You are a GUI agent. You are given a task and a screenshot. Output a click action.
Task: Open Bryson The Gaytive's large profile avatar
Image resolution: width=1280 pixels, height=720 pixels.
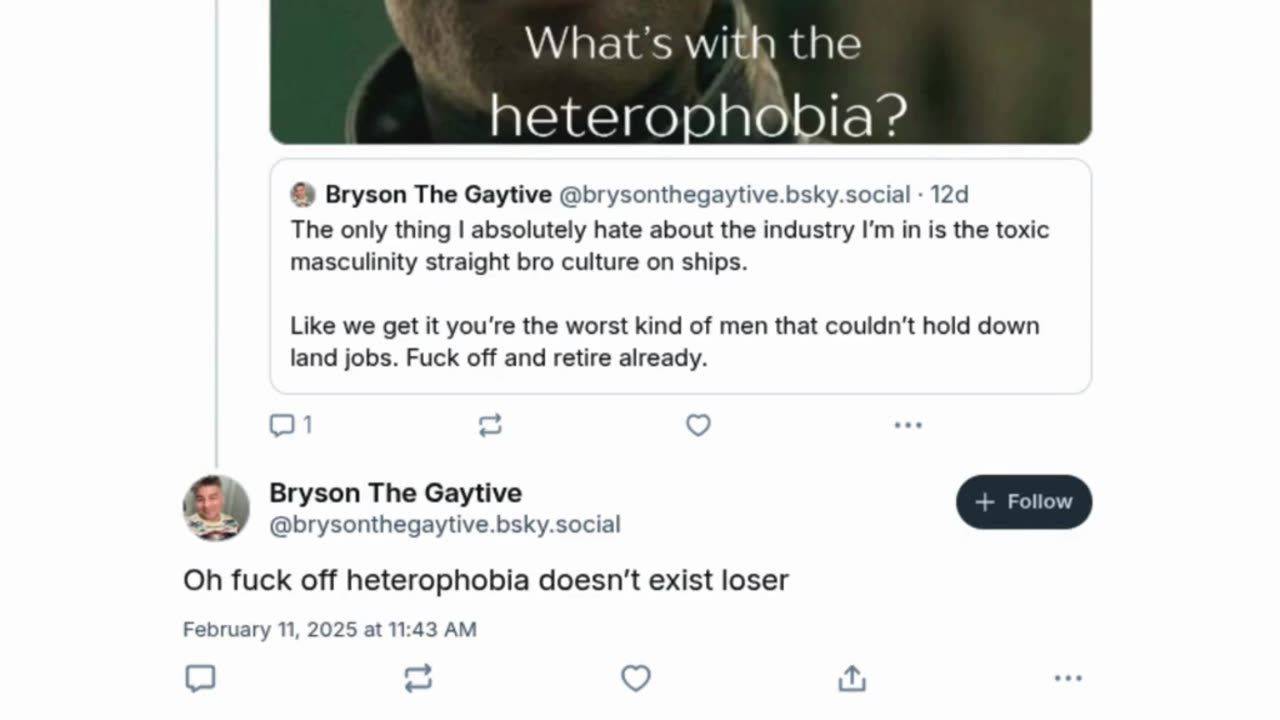tap(216, 508)
